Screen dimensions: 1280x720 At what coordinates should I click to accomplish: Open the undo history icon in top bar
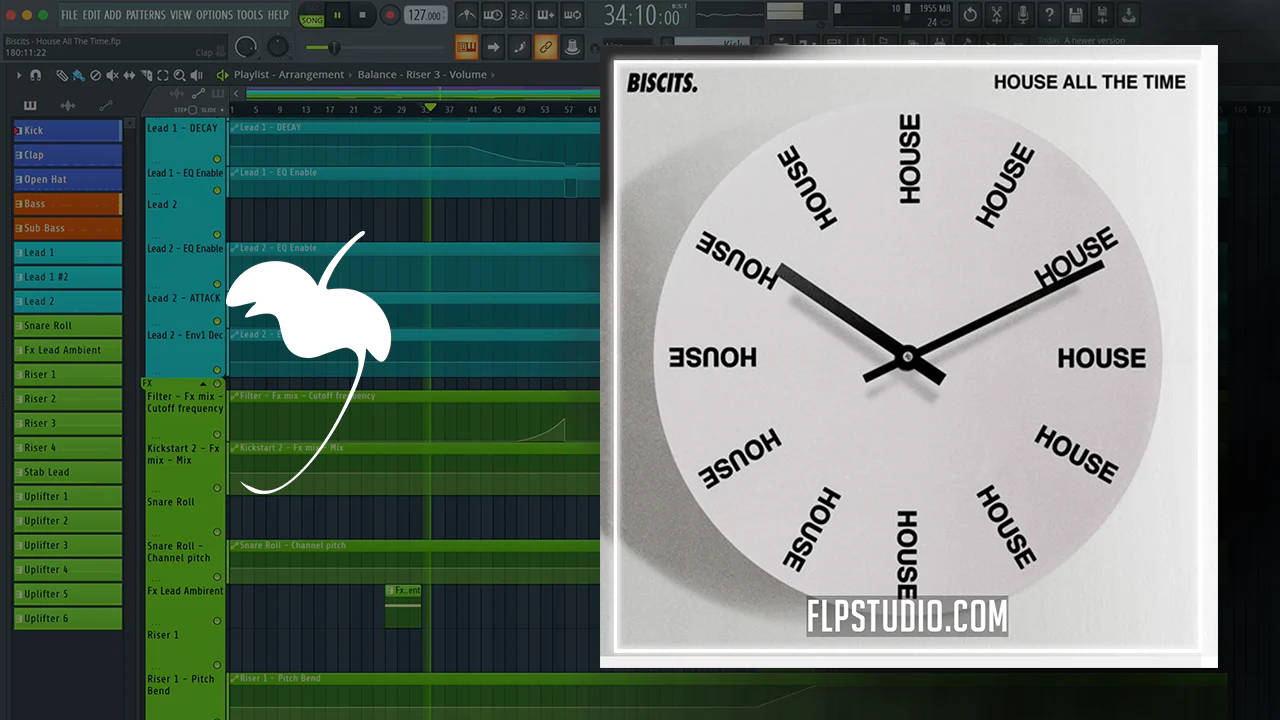click(x=970, y=15)
